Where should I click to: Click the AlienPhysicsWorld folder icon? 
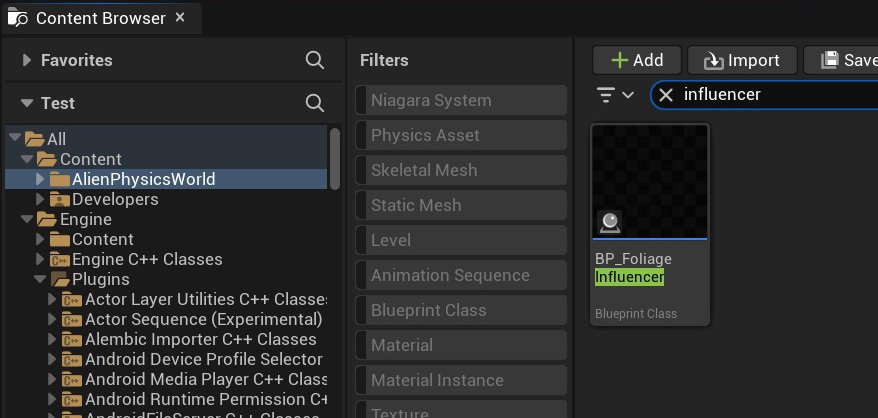[x=59, y=179]
